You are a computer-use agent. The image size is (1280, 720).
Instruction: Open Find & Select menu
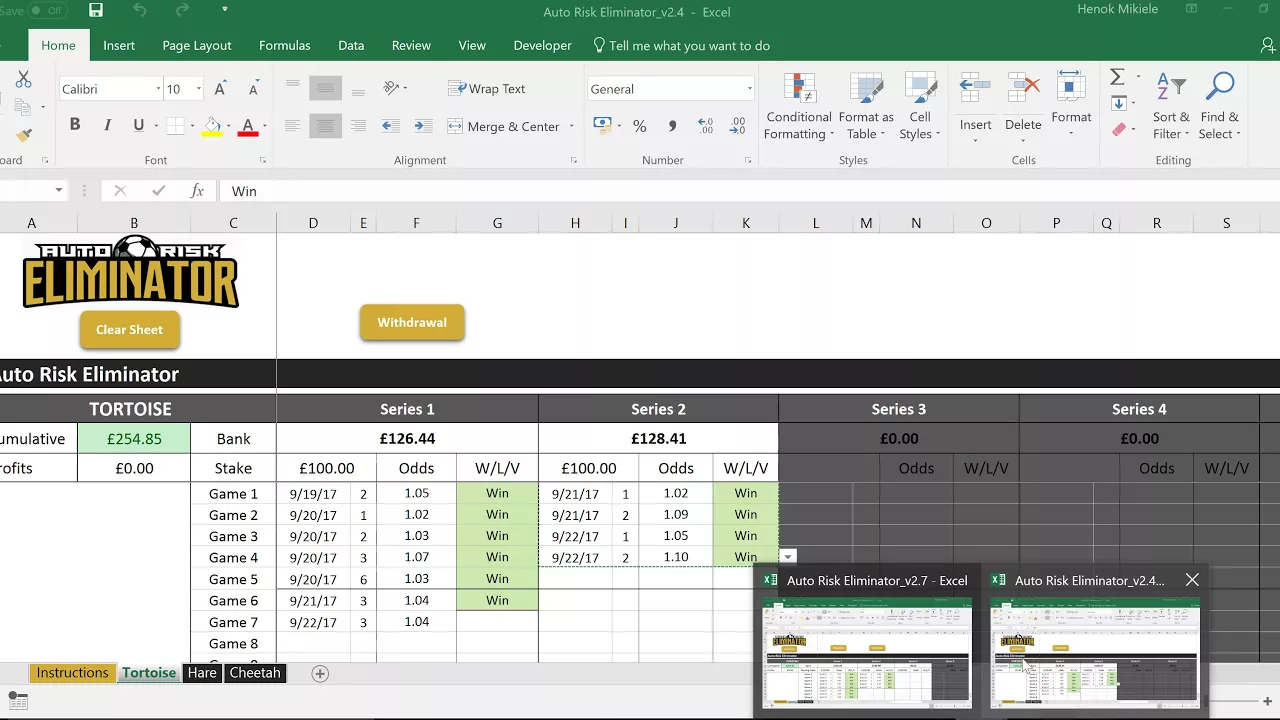coord(1220,105)
